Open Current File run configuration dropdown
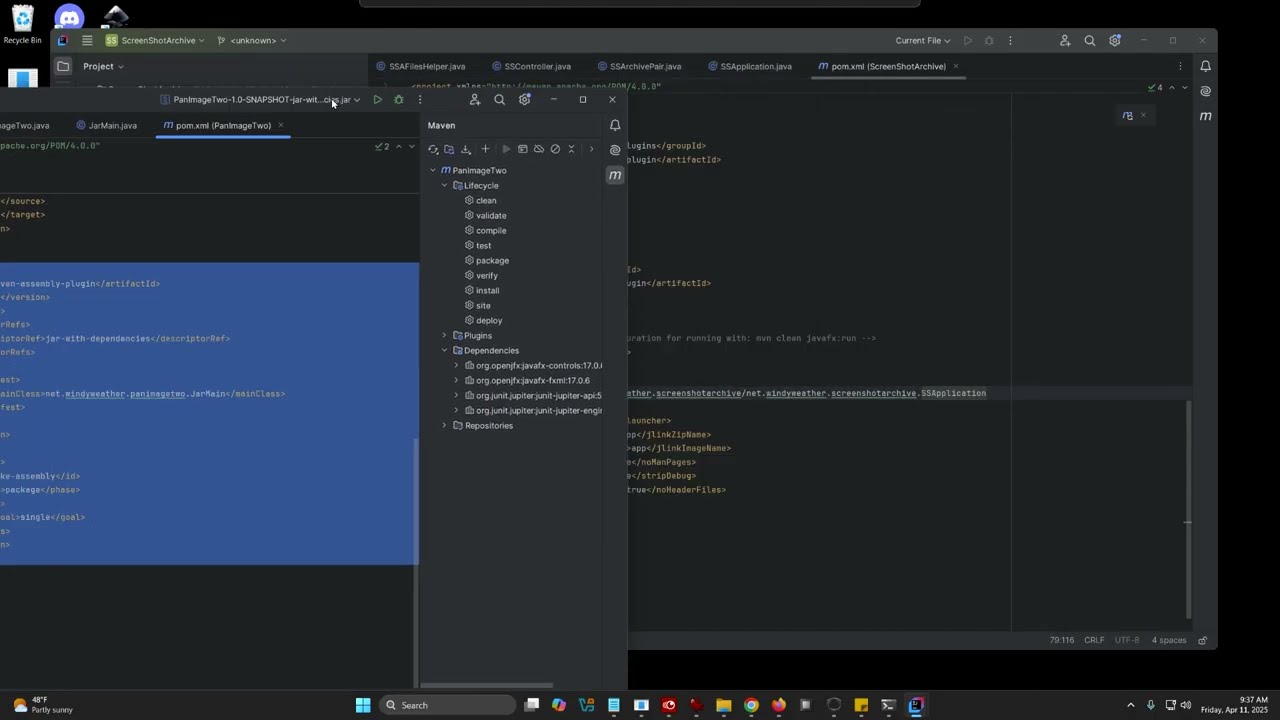The image size is (1280, 720). (x=923, y=41)
